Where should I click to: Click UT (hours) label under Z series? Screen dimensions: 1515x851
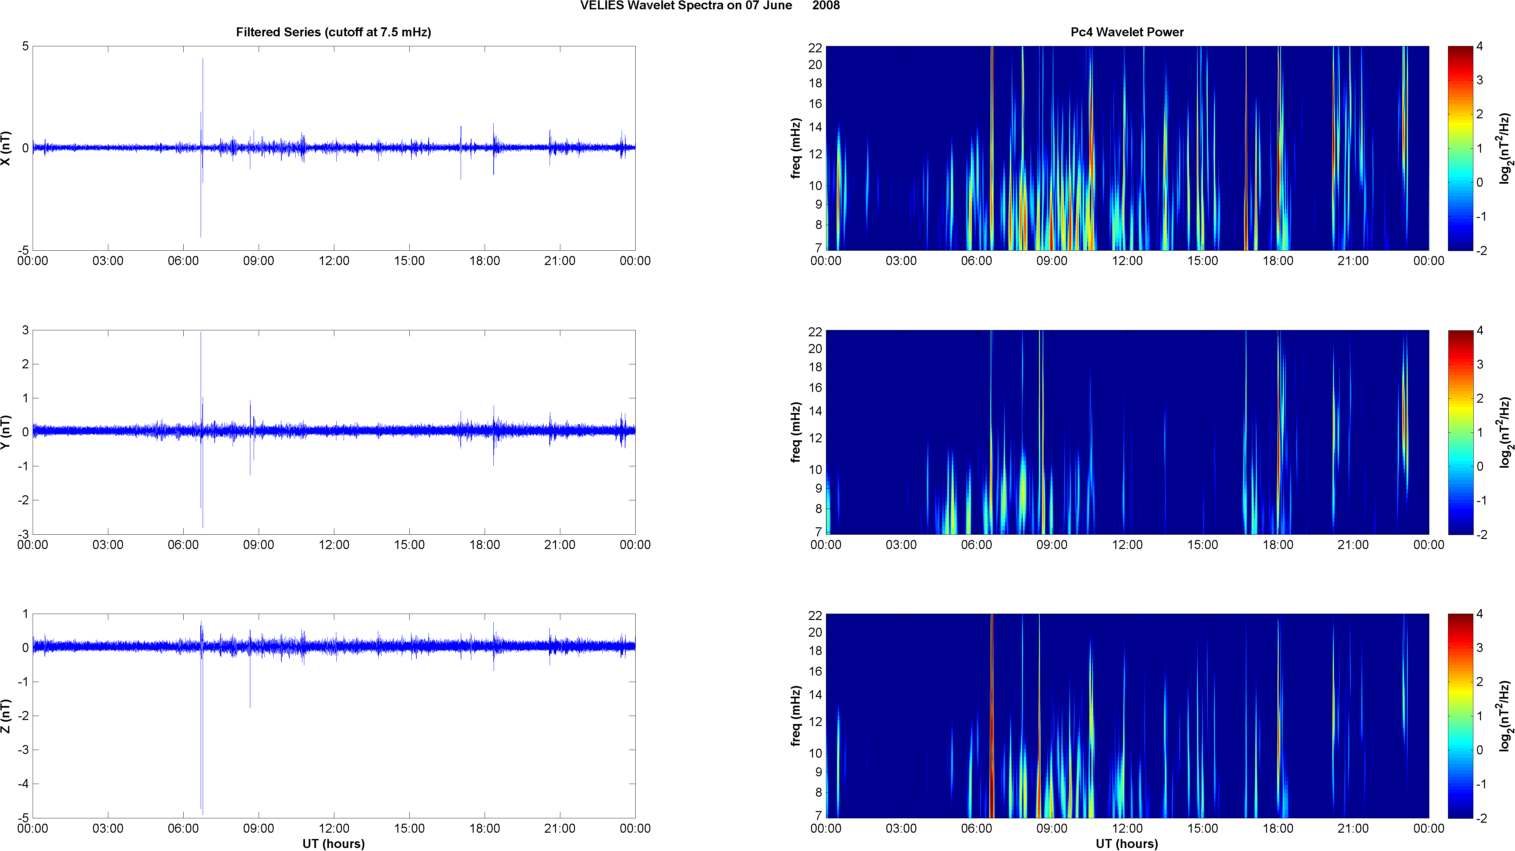tap(333, 844)
